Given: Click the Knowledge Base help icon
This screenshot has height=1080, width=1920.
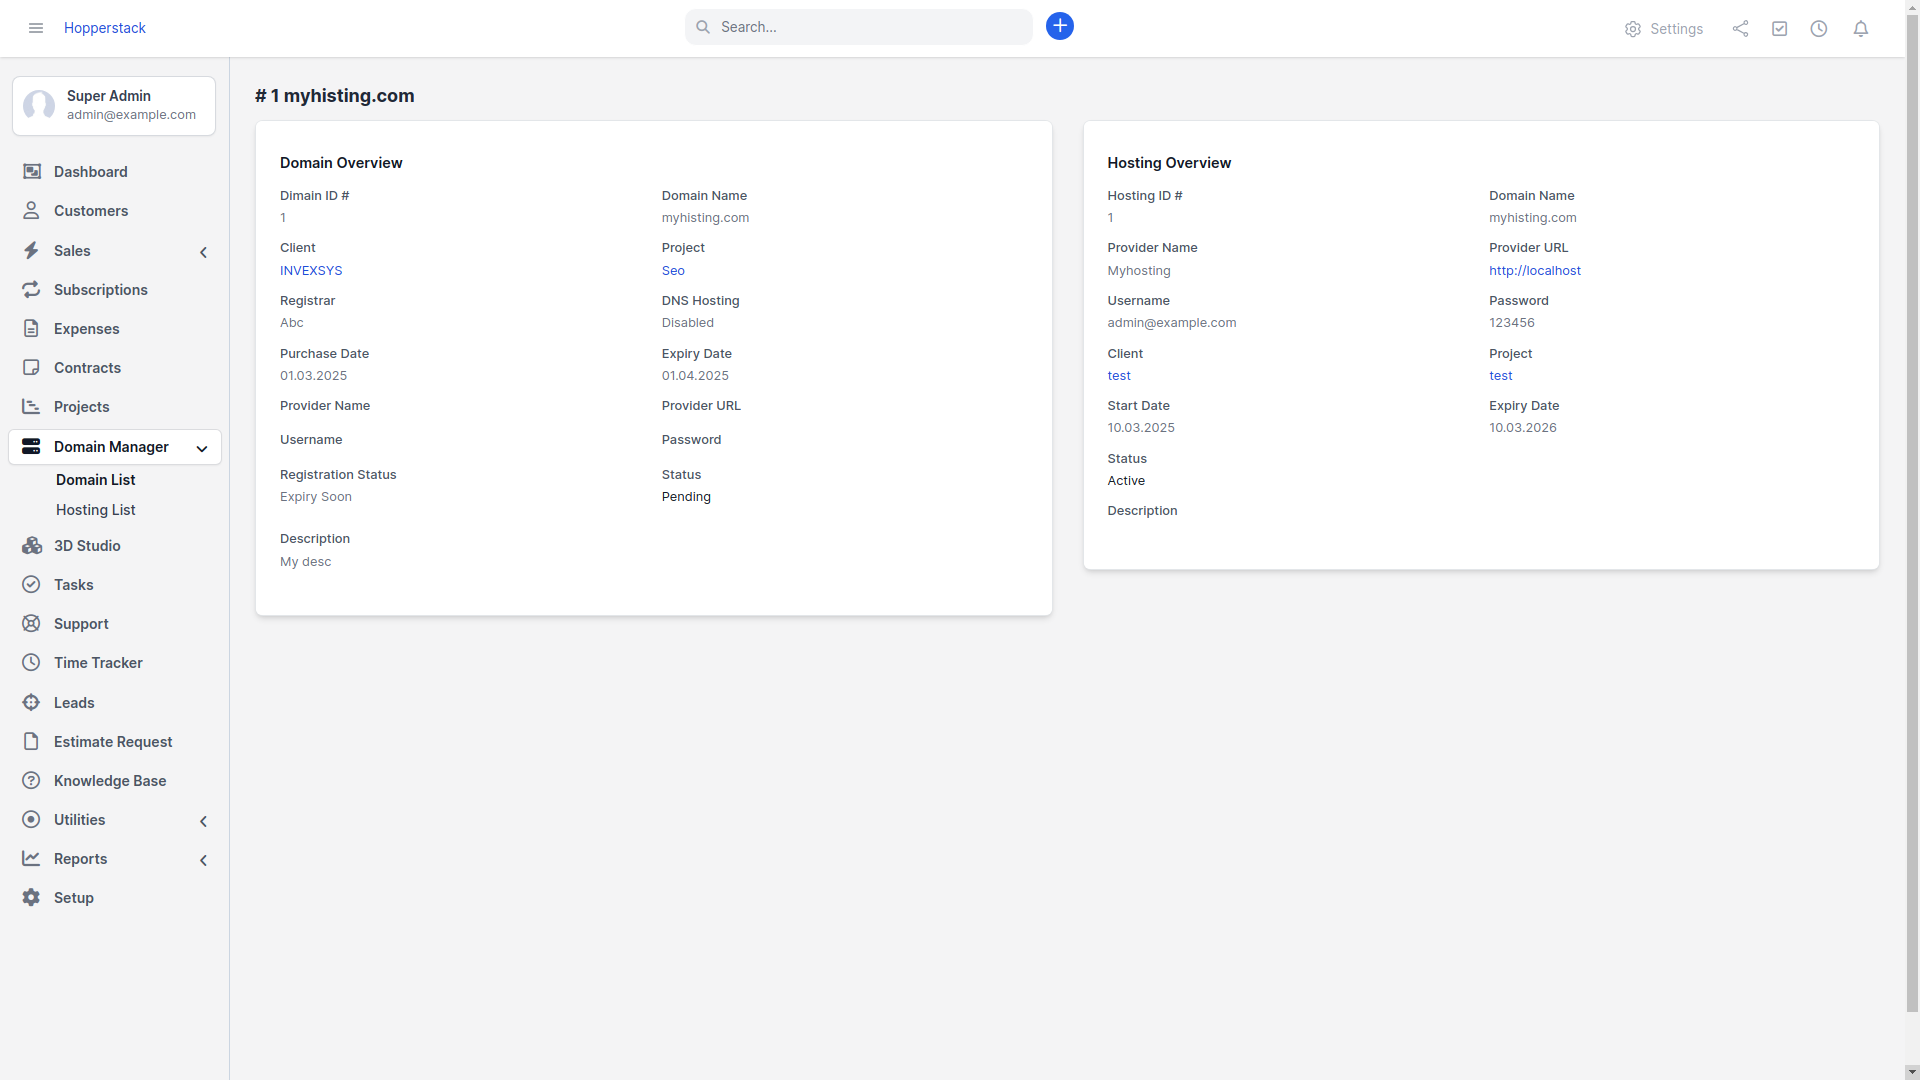Looking at the screenshot, I should [x=31, y=781].
